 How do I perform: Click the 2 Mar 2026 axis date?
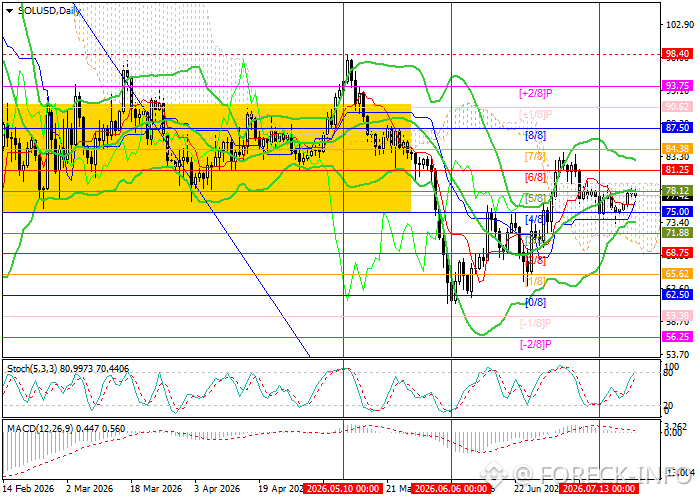coord(89,489)
